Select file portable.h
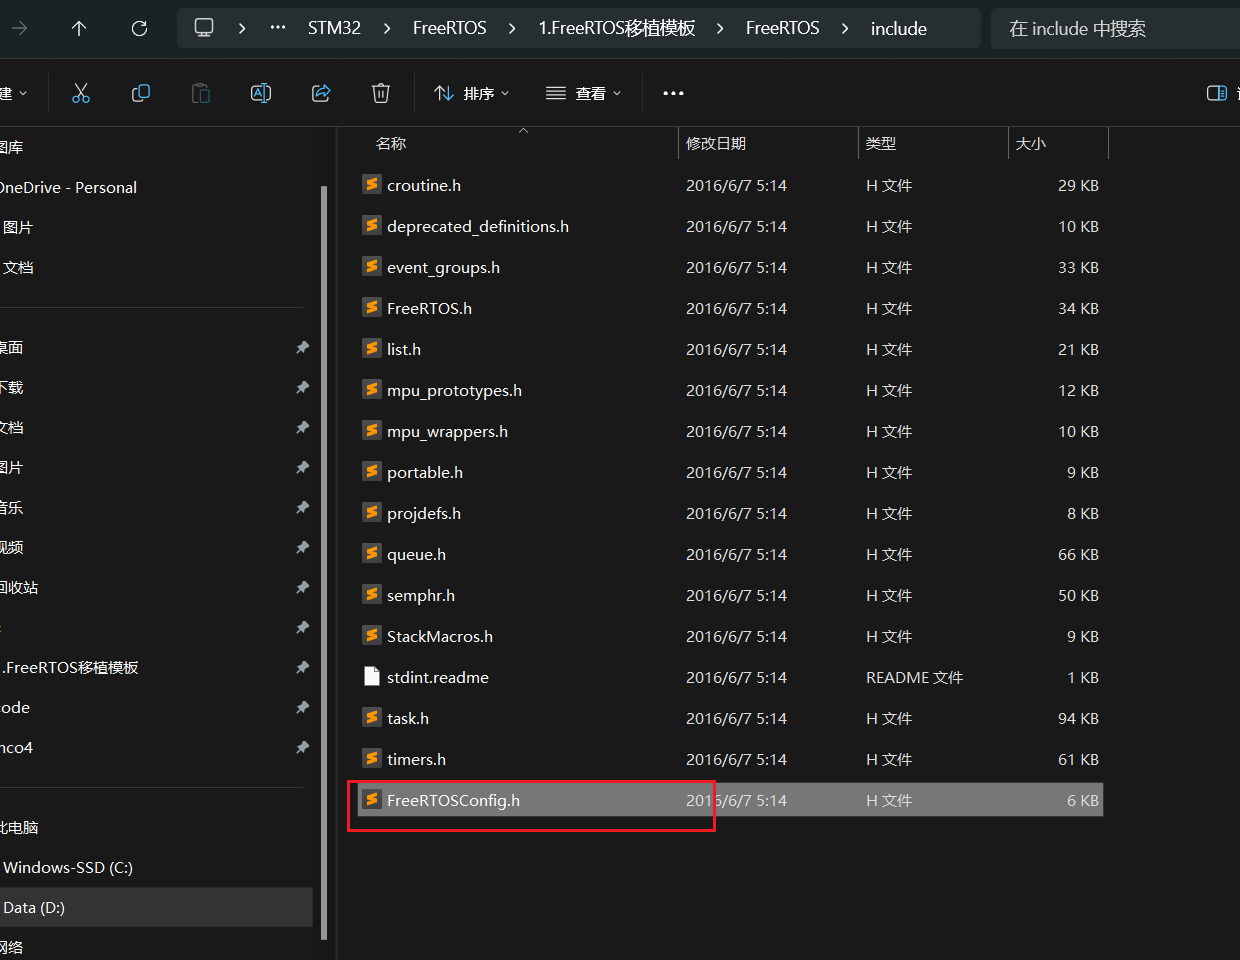The height and width of the screenshot is (960, 1240). [x=424, y=472]
